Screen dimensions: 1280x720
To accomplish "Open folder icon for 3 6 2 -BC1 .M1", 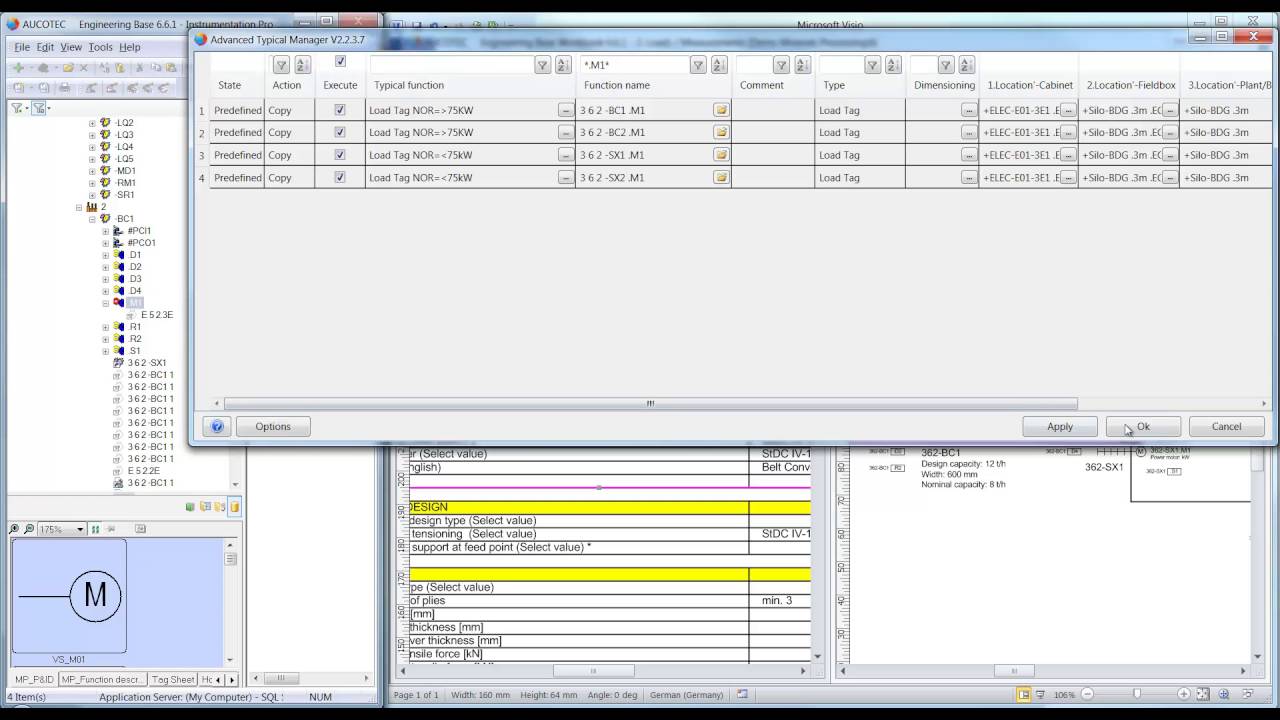I will click(720, 110).
